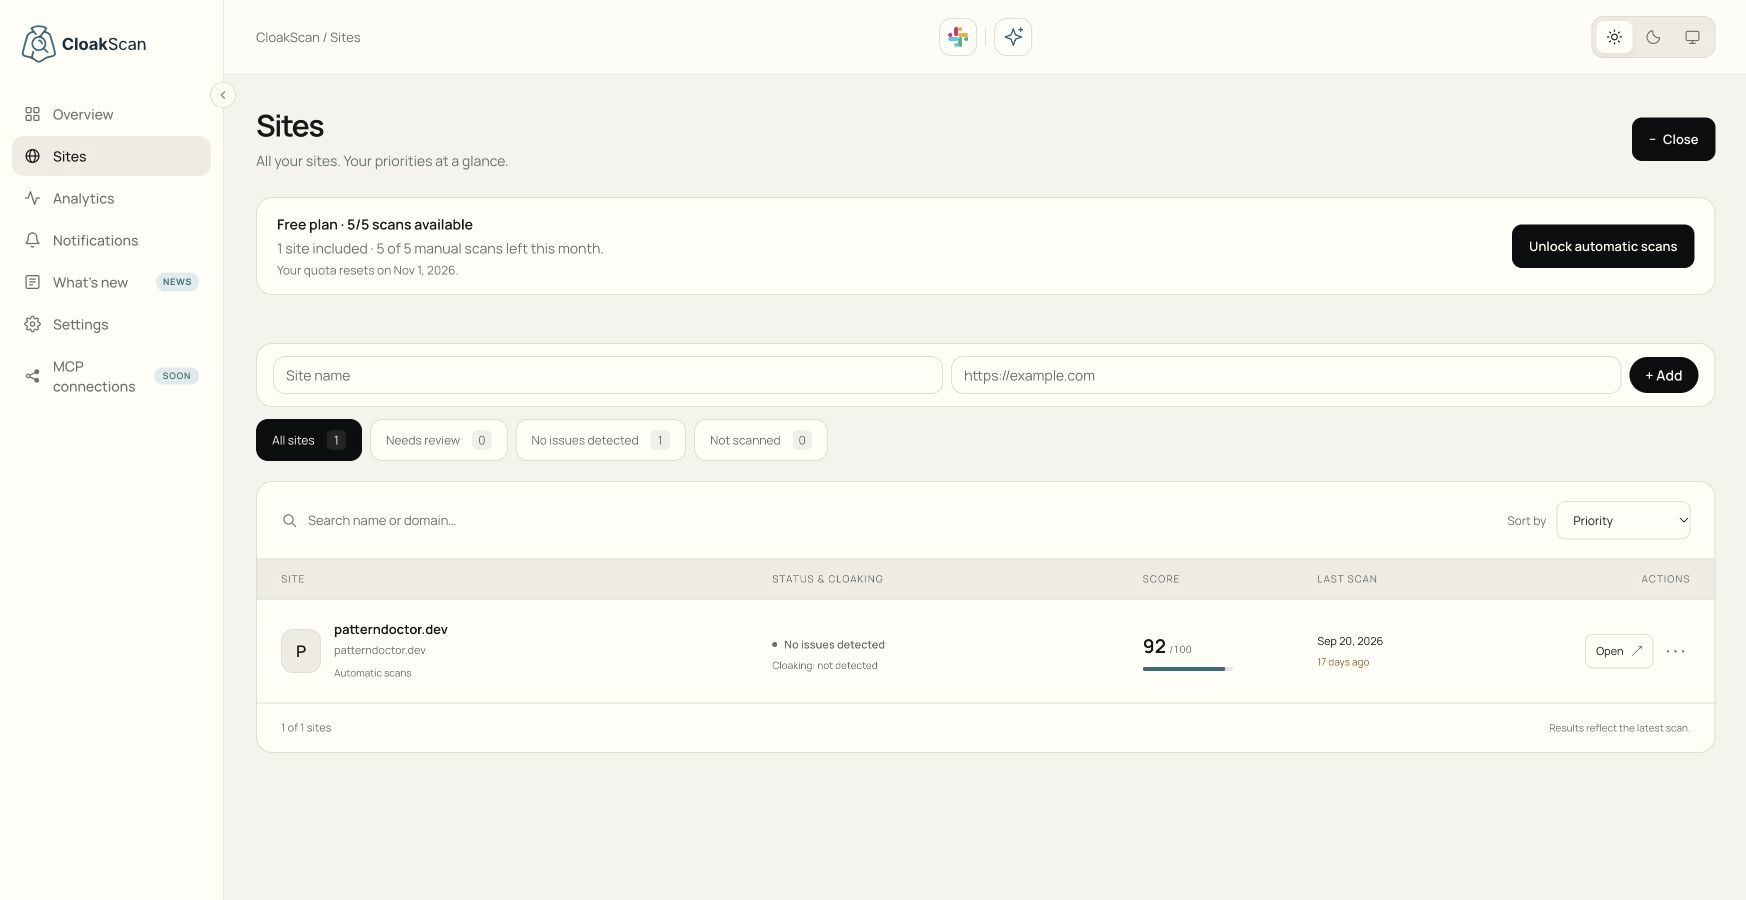Click 'Free plan · 5/5 scans available' heading
1746x900 pixels.
point(375,225)
